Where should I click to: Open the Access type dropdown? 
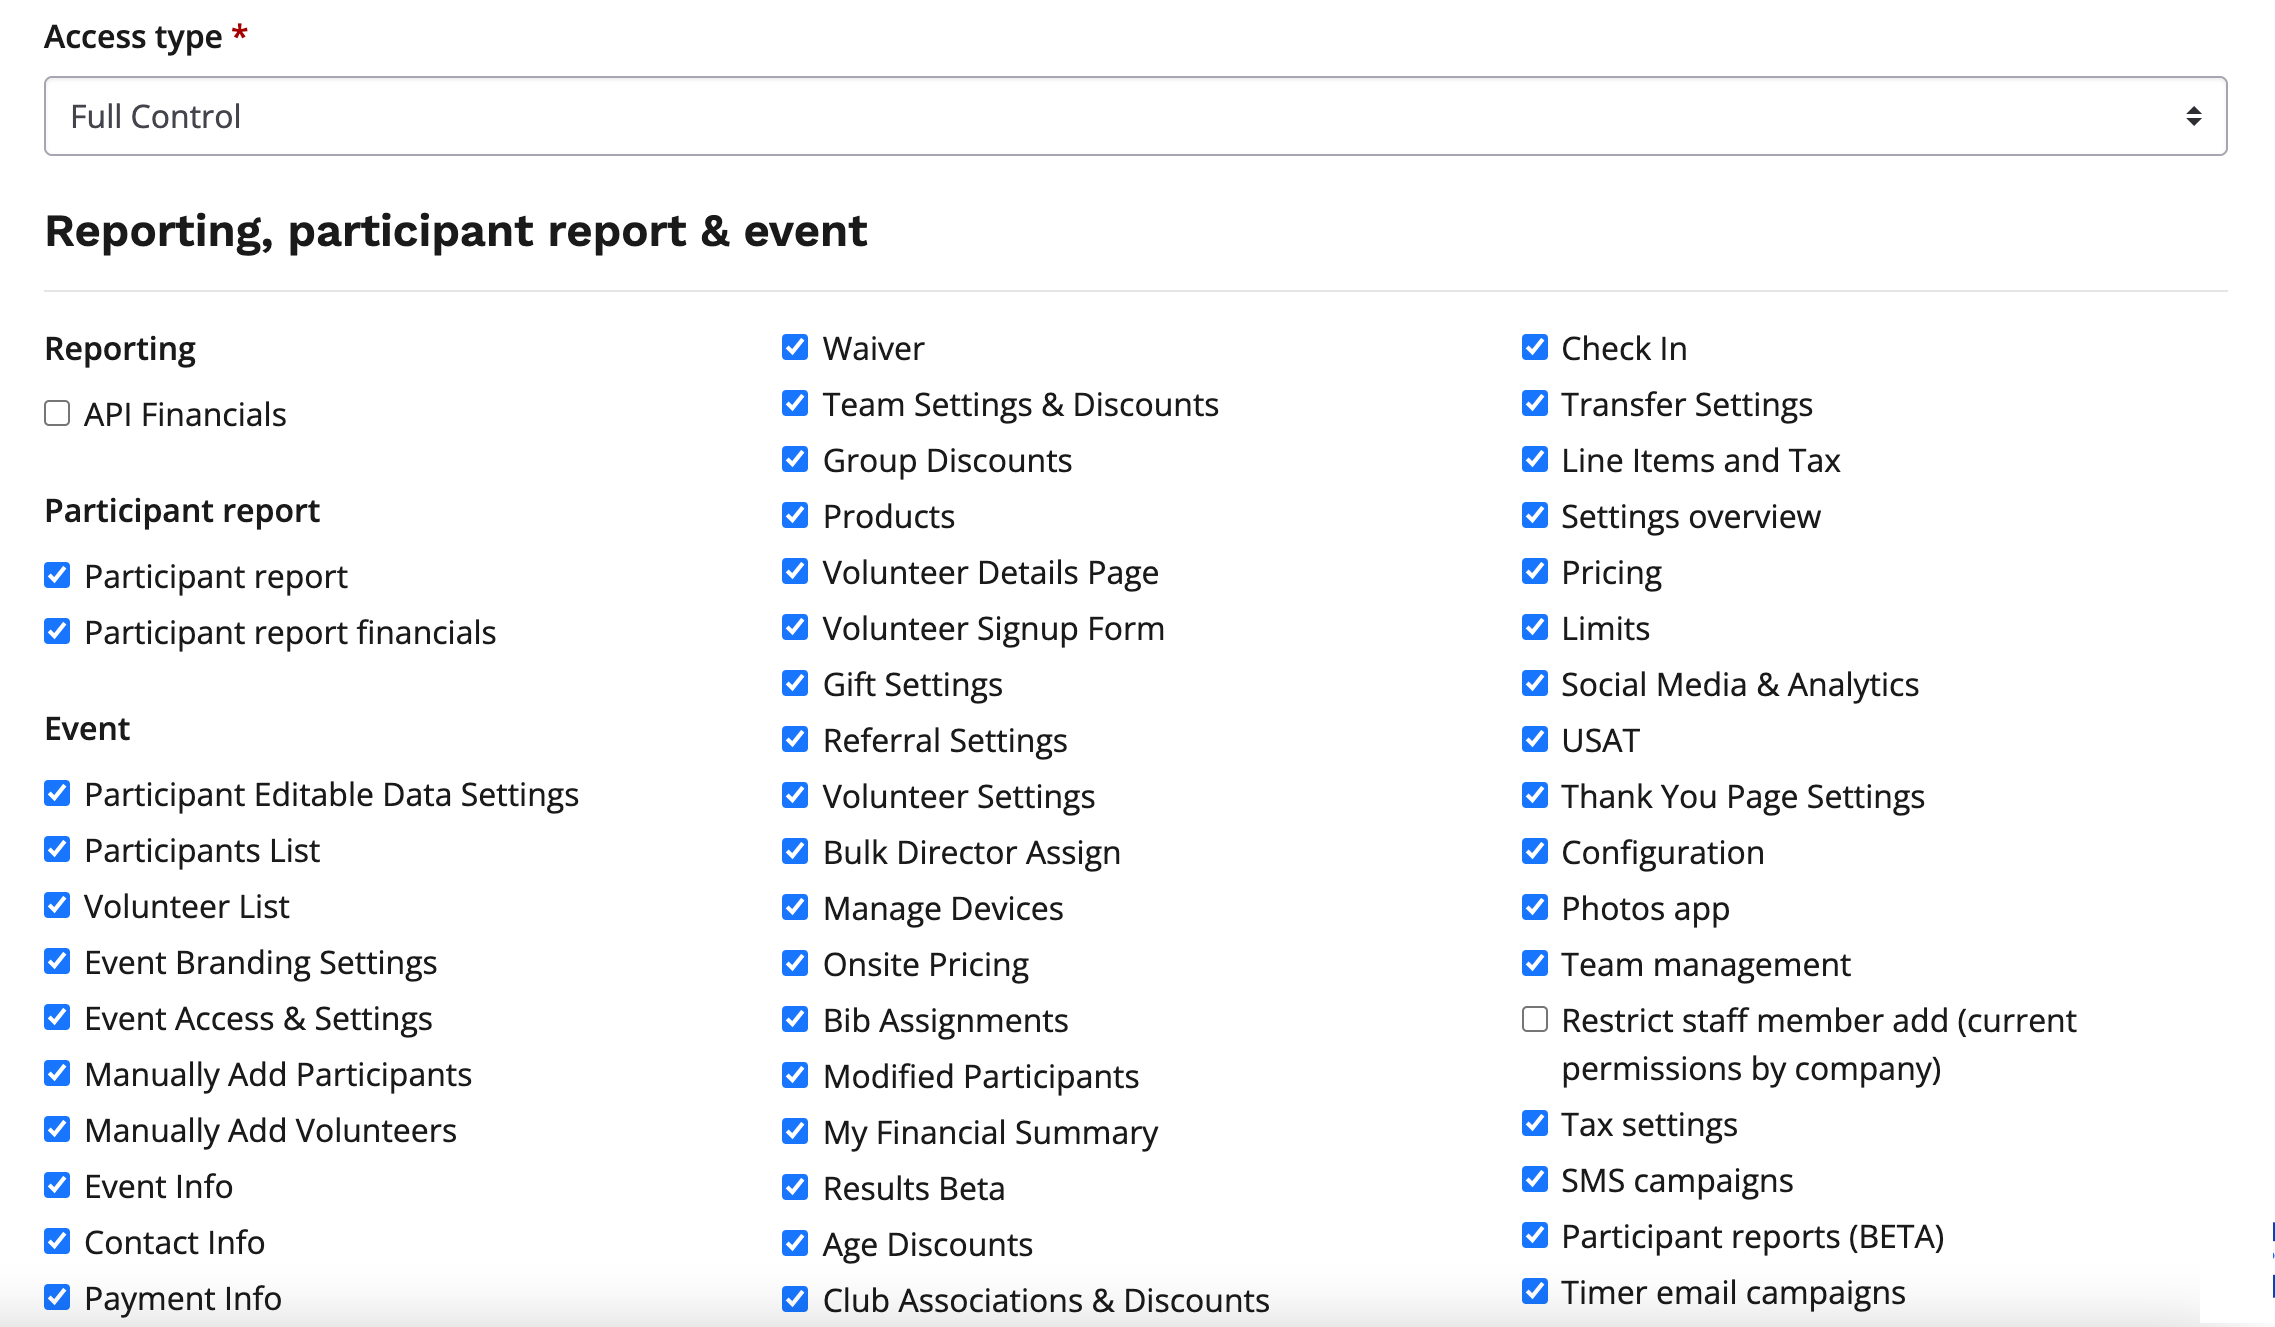[1134, 116]
